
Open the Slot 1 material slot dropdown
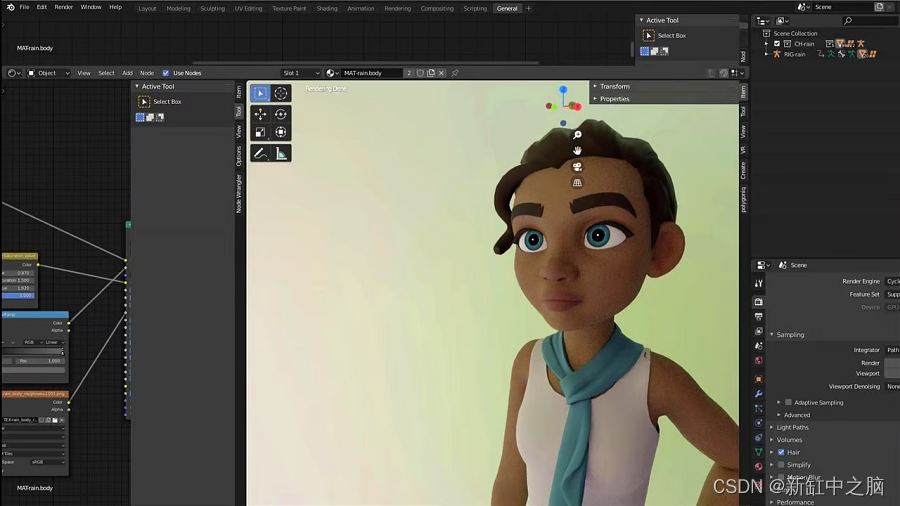(x=301, y=73)
